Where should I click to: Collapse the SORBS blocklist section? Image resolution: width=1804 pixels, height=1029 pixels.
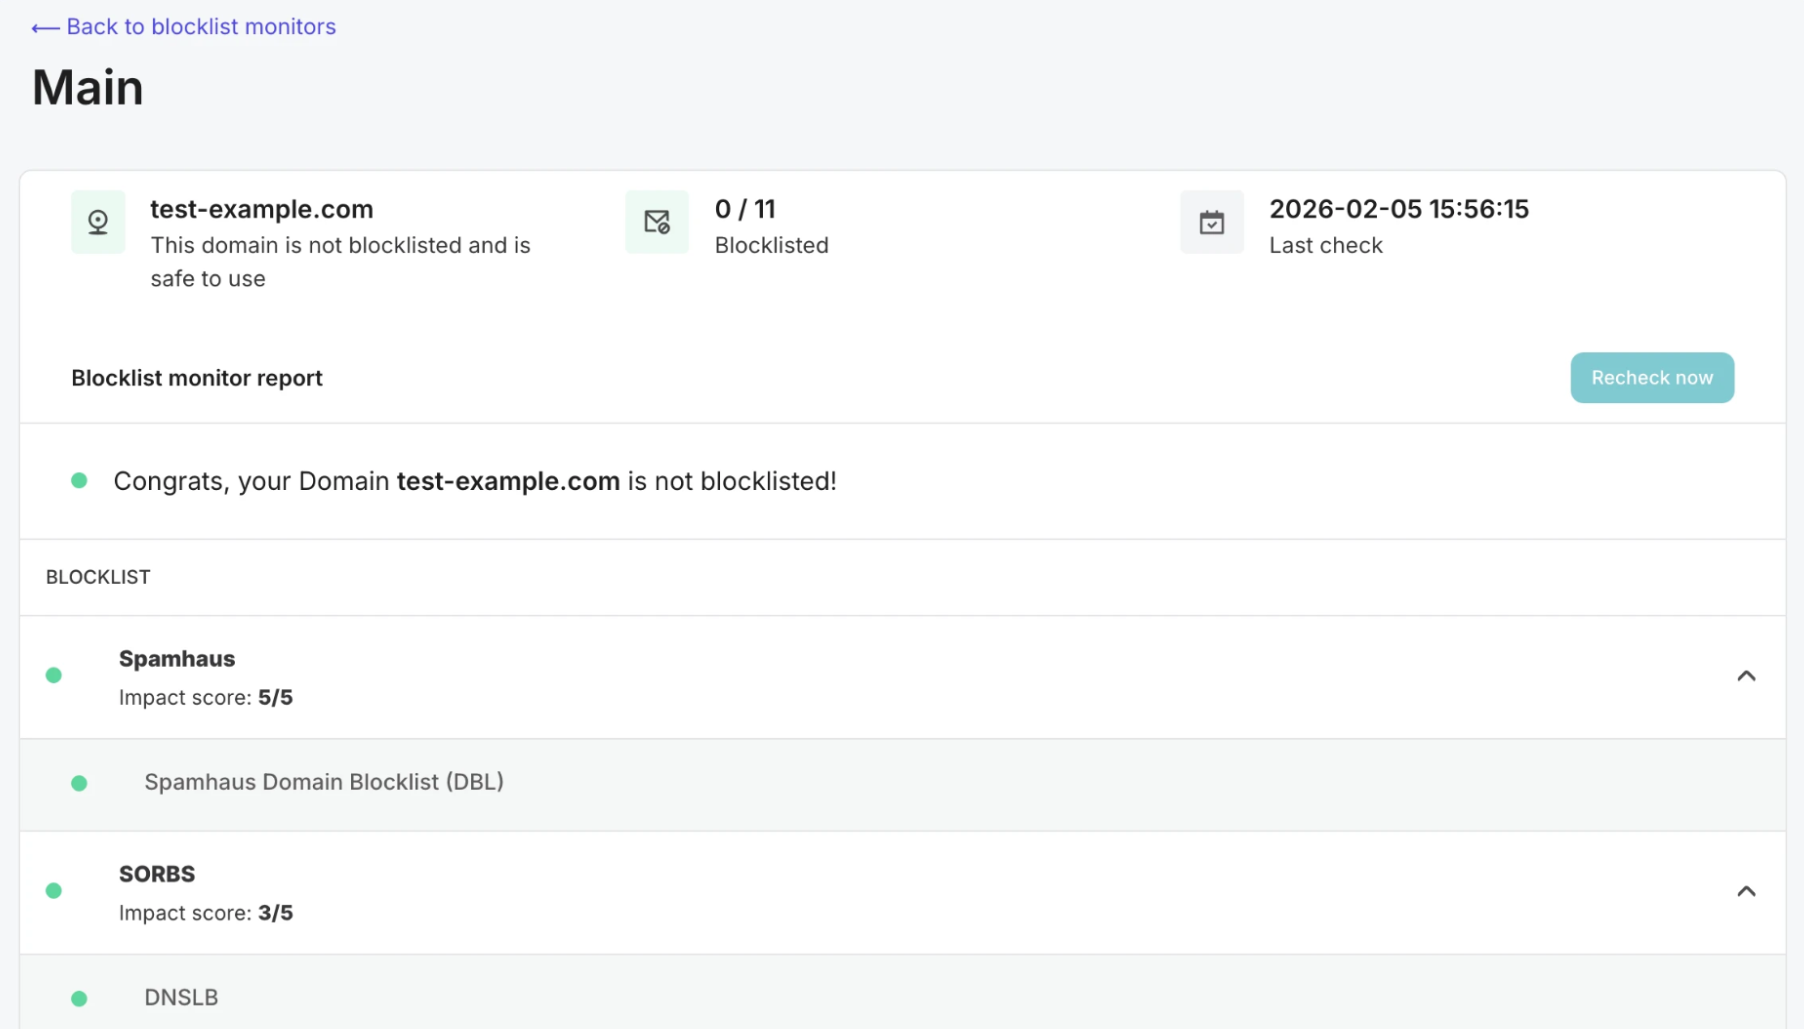coord(1746,891)
